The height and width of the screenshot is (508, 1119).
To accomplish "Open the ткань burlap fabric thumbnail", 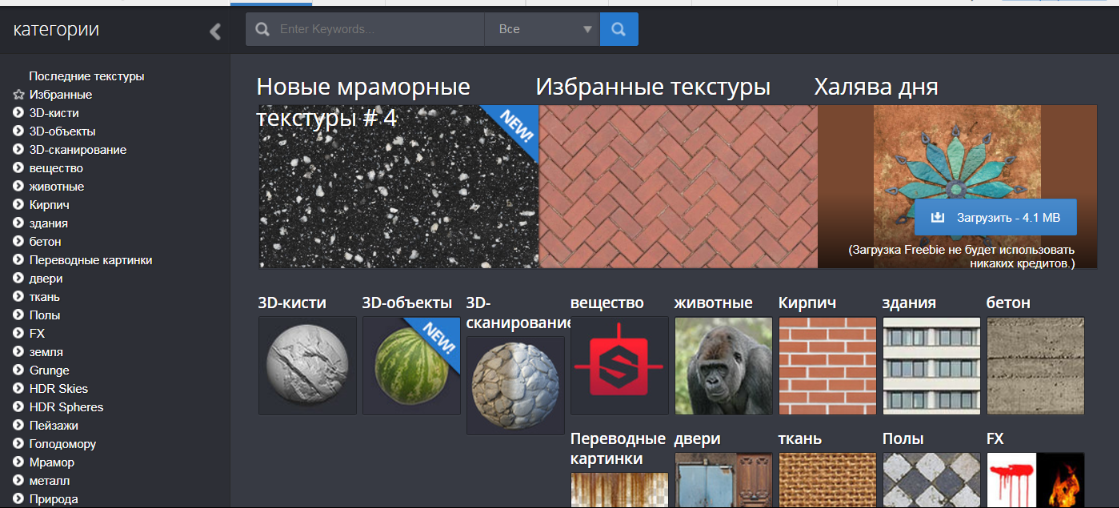I will (827, 480).
